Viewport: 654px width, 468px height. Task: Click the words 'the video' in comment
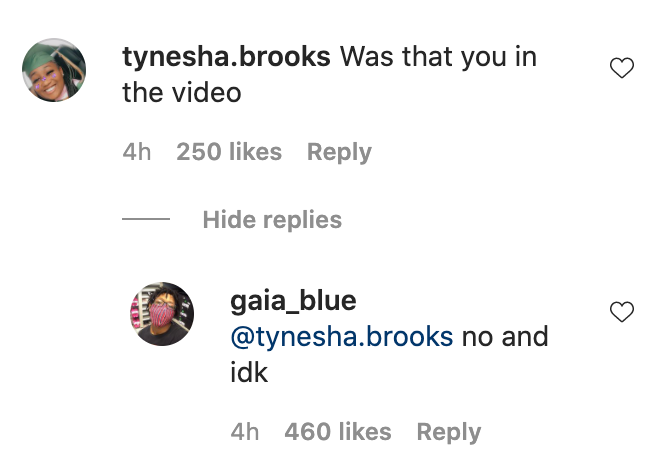(182, 92)
